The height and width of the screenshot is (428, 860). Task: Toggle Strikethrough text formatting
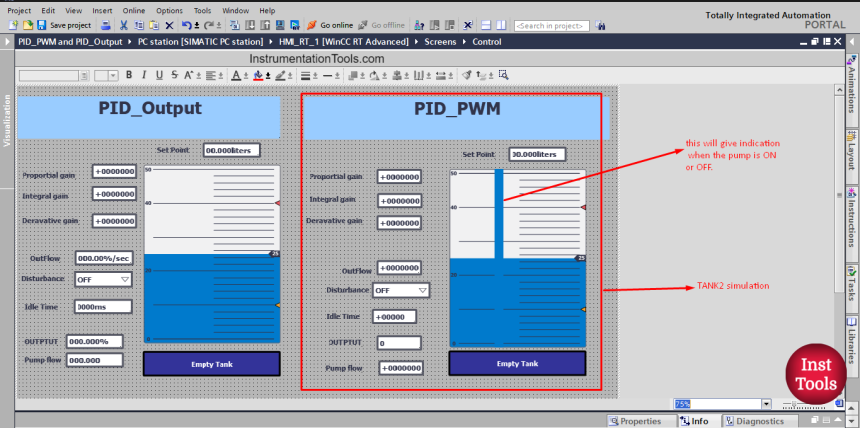pos(174,75)
